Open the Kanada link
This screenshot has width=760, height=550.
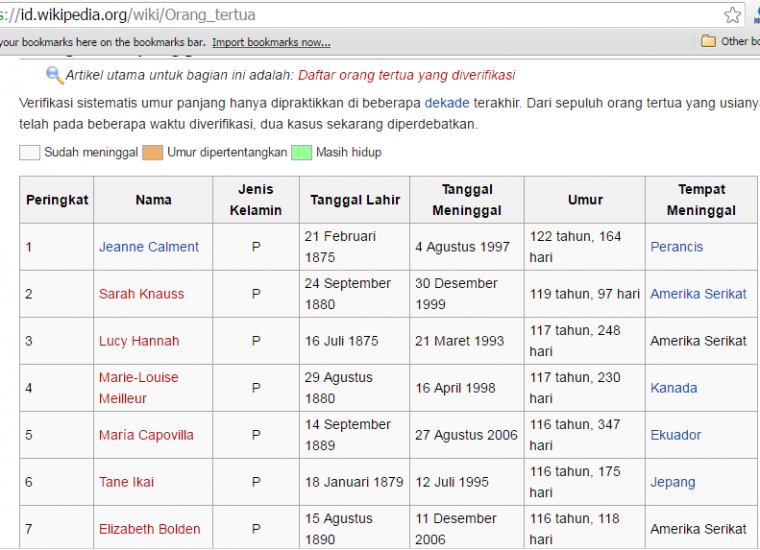[674, 388]
